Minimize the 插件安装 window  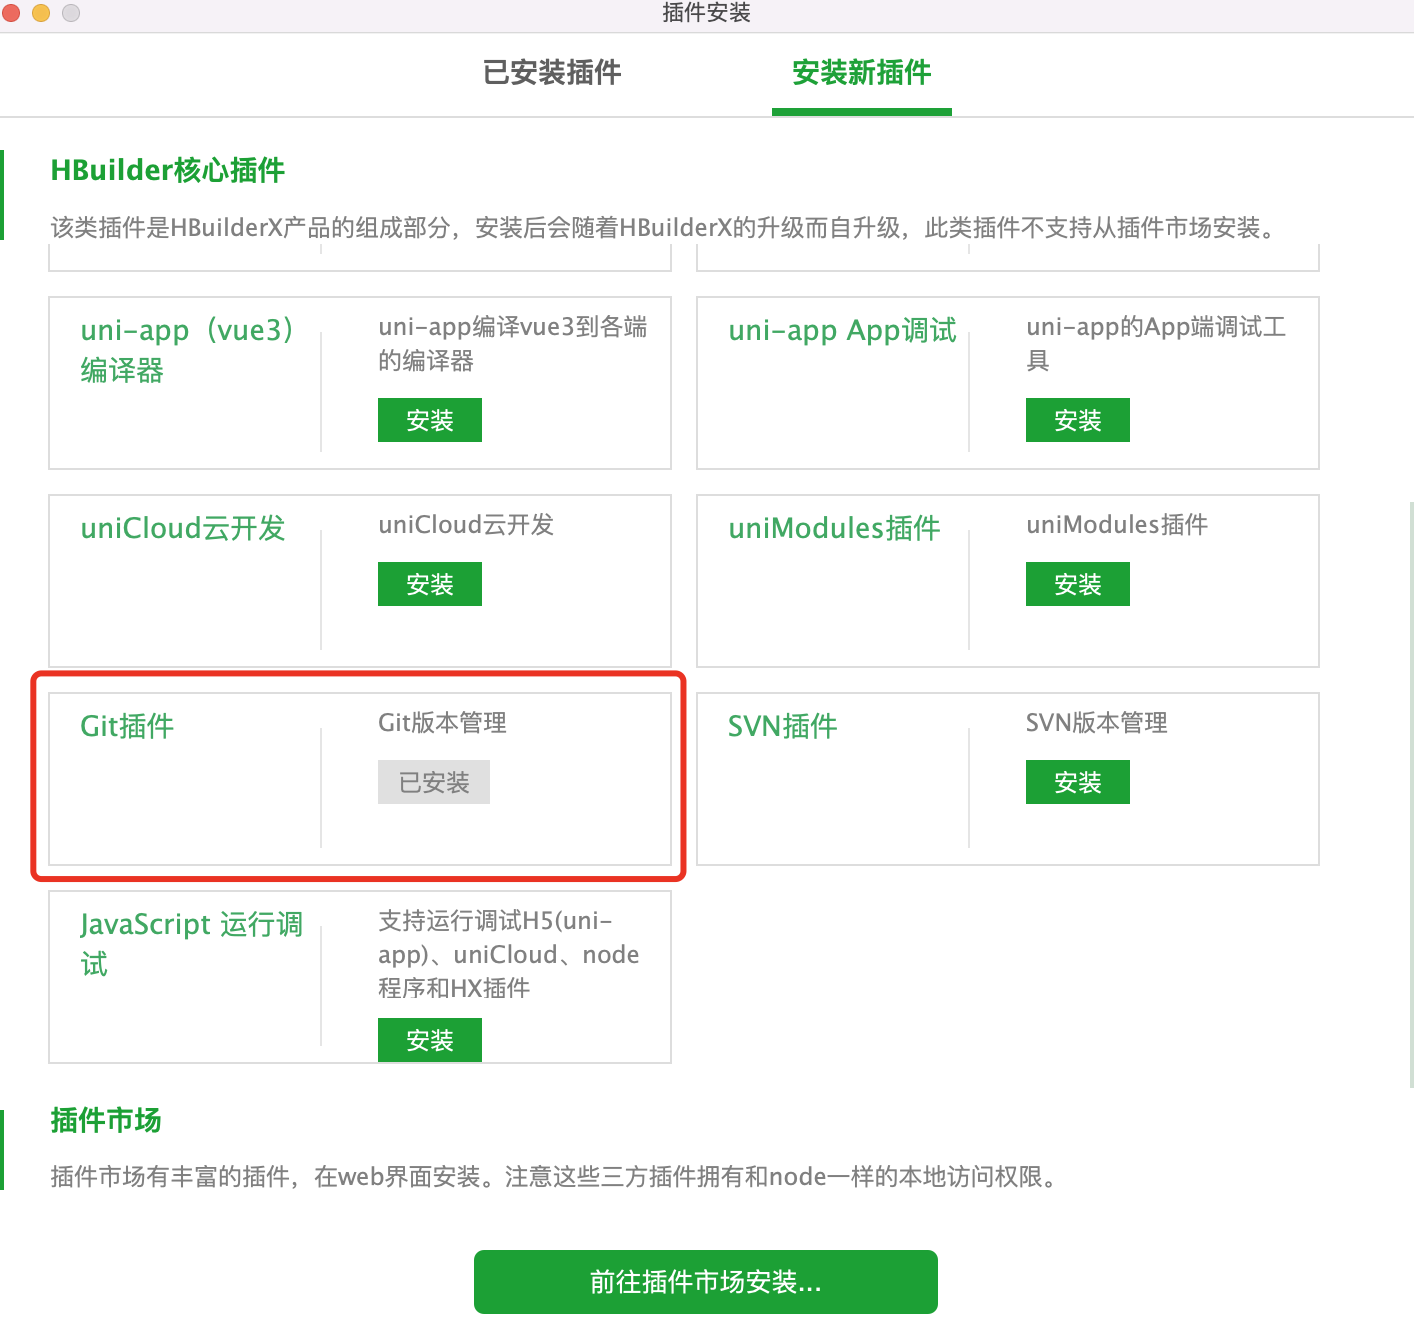[41, 13]
